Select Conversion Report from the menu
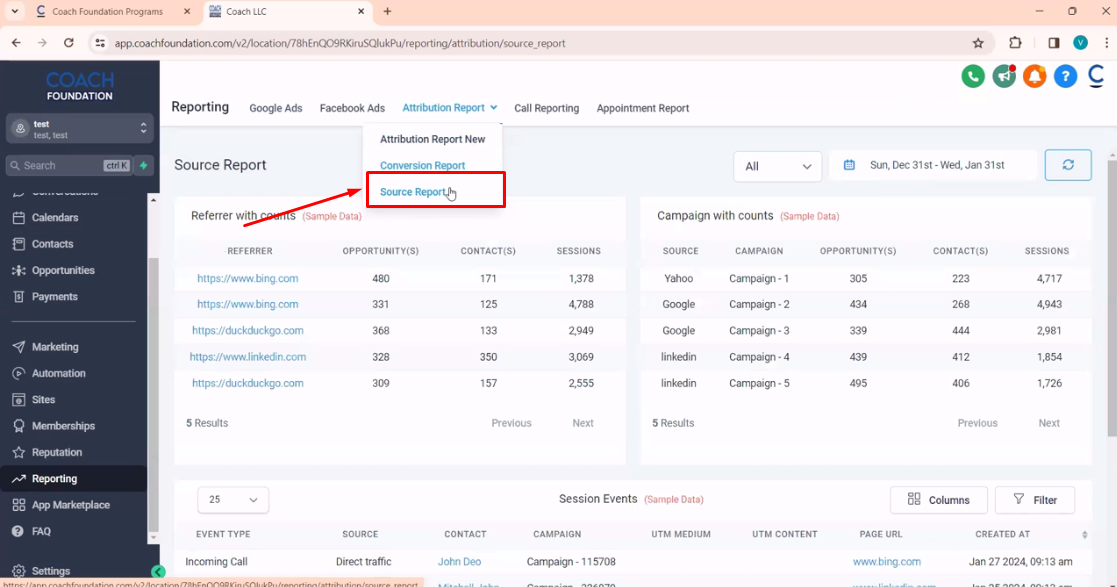 point(422,166)
